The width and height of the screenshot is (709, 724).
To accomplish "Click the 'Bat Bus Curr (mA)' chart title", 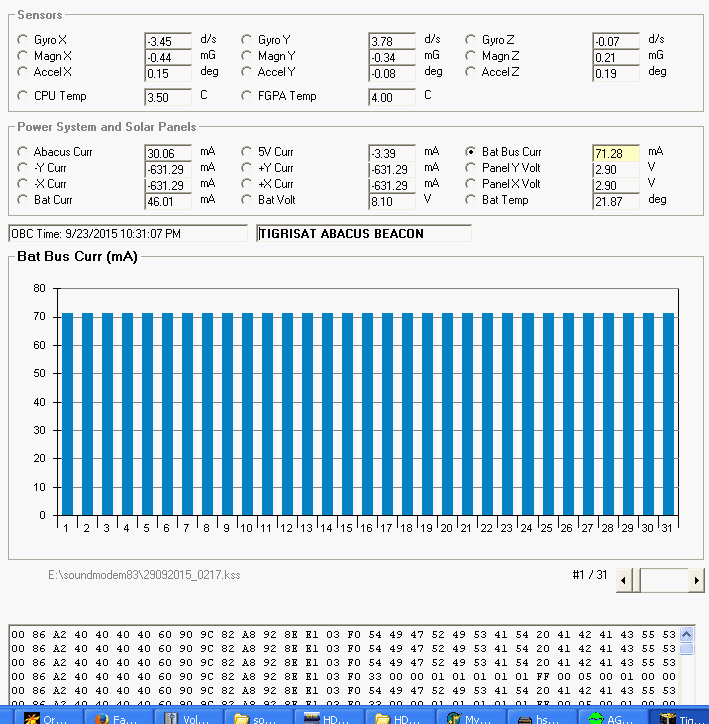I will click(77, 256).
